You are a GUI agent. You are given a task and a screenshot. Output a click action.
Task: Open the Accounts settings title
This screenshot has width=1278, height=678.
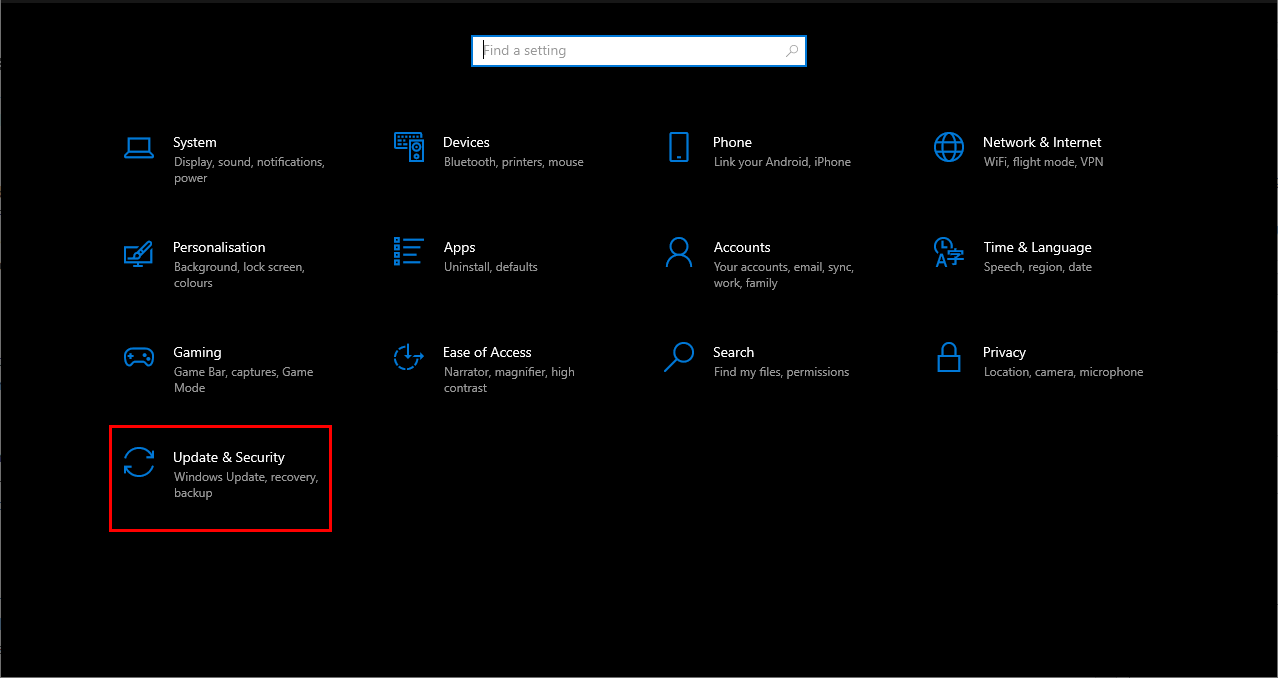click(x=742, y=247)
